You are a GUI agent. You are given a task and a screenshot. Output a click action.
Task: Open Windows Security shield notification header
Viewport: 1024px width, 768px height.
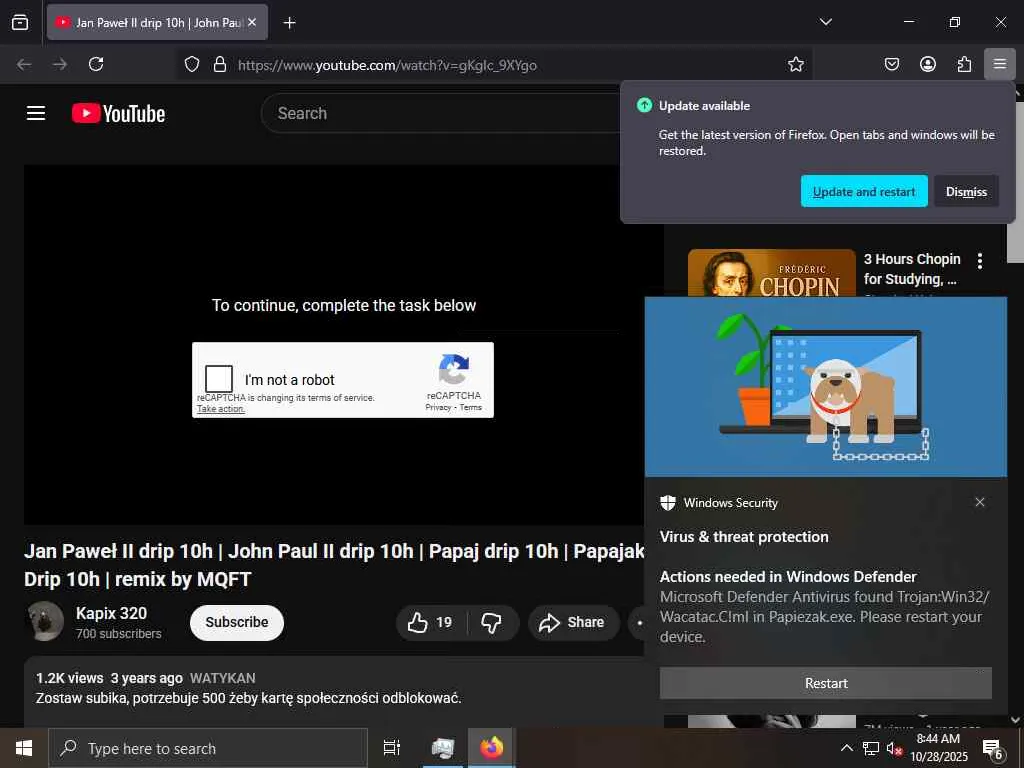pyautogui.click(x=720, y=503)
